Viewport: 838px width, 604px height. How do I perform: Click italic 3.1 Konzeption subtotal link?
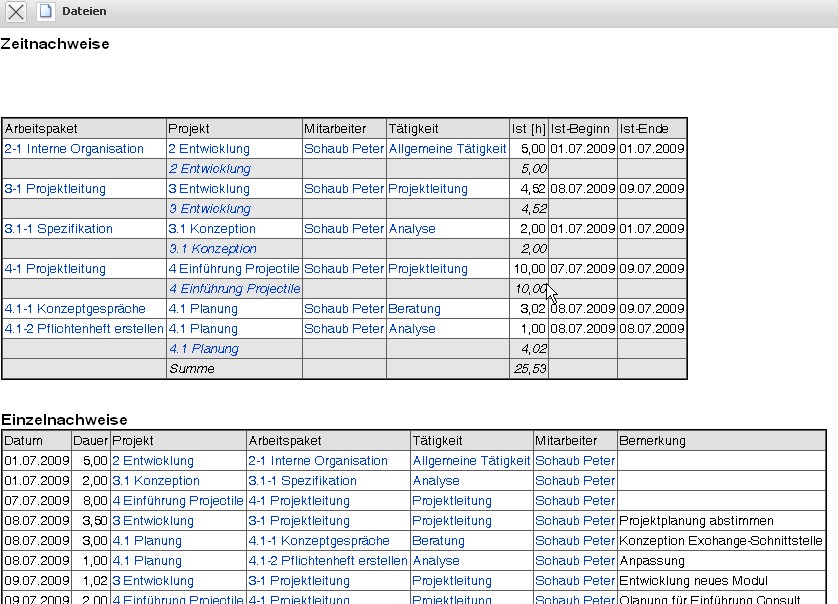tap(212, 249)
